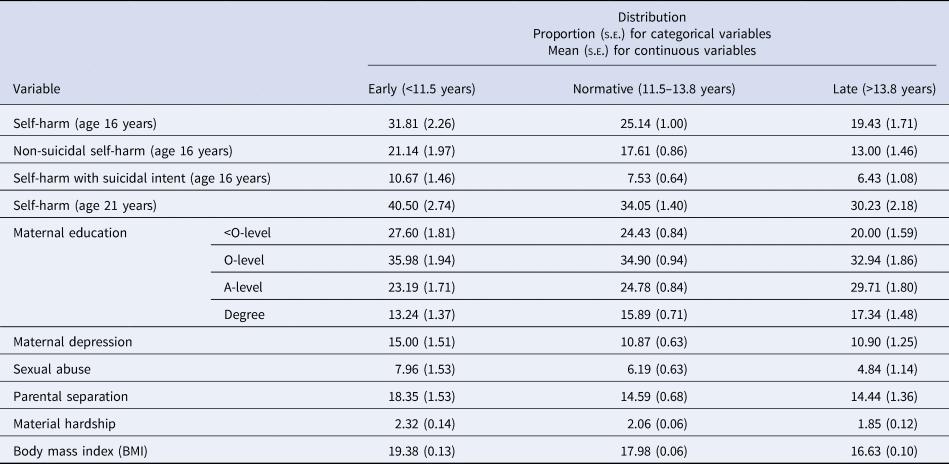Select the 'Self-harm (age 16 years)' row label
Image resolution: width=949 pixels, height=464 pixels.
coord(85,124)
